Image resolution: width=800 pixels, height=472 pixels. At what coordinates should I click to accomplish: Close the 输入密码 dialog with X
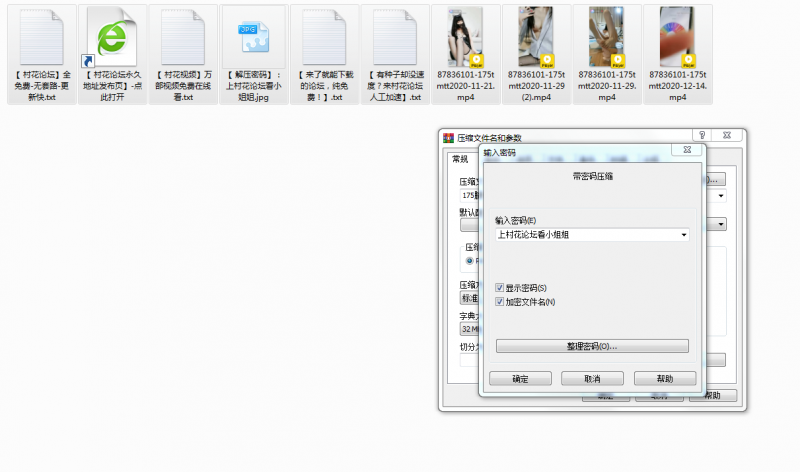click(x=687, y=150)
